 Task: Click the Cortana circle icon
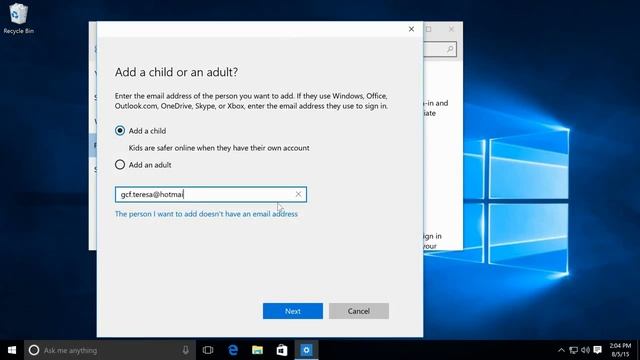click(34, 350)
